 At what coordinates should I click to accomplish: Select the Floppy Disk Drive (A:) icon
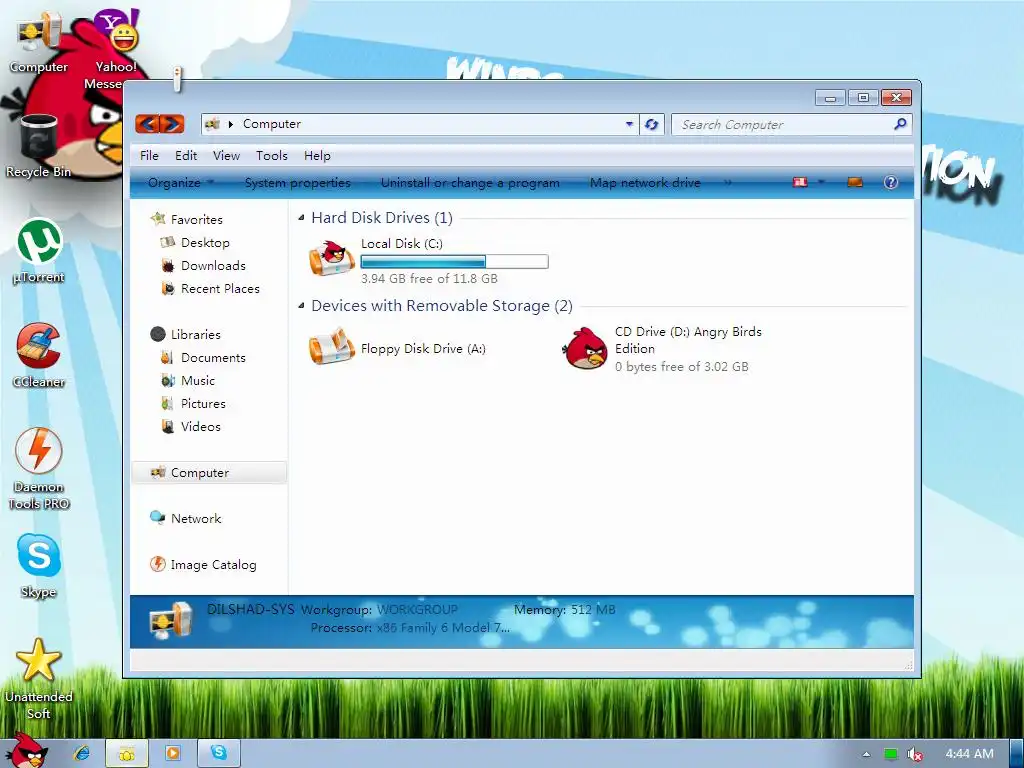click(332, 347)
